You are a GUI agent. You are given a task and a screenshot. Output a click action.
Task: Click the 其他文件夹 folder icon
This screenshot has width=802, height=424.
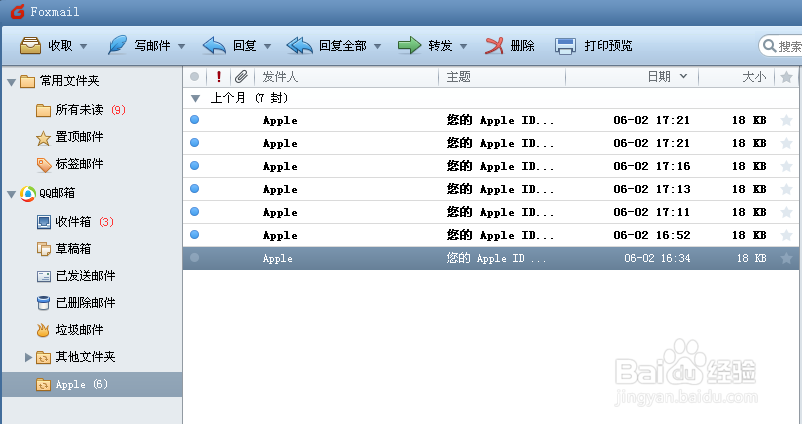pyautogui.click(x=43, y=357)
